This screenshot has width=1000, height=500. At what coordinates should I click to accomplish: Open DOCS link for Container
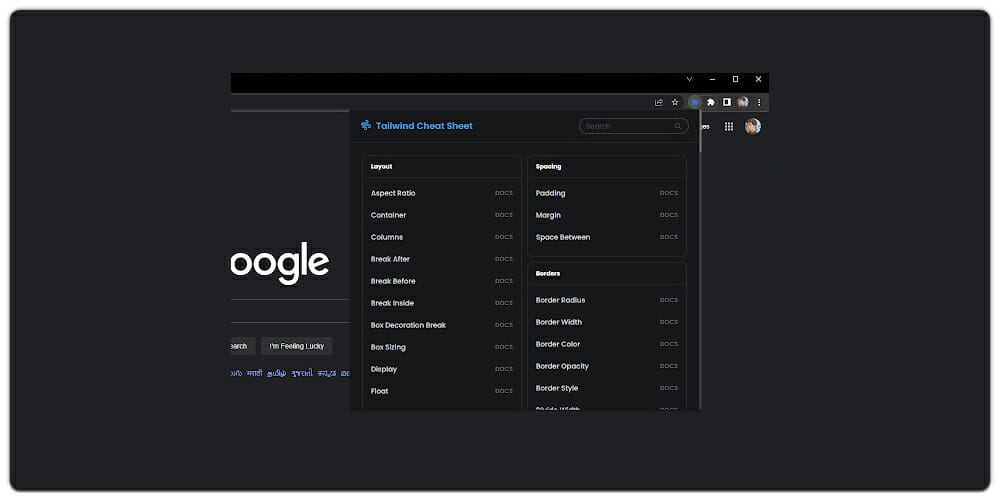503,215
